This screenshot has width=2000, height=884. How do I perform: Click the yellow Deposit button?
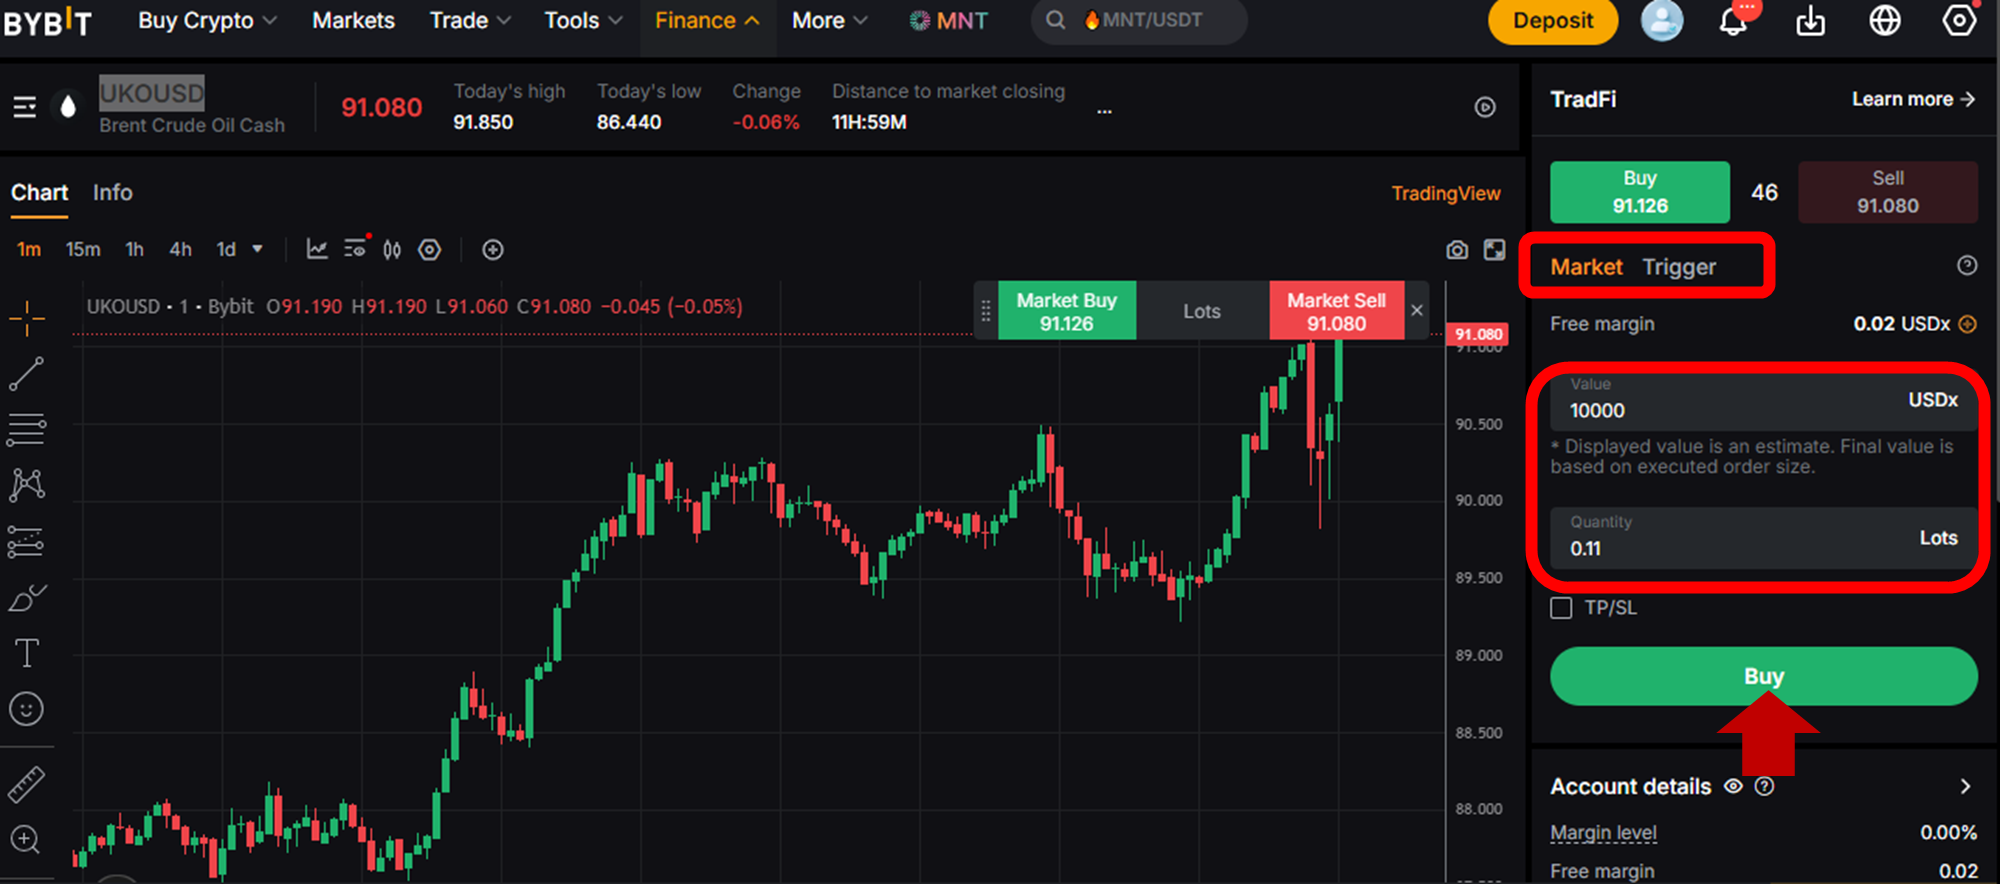[x=1553, y=21]
